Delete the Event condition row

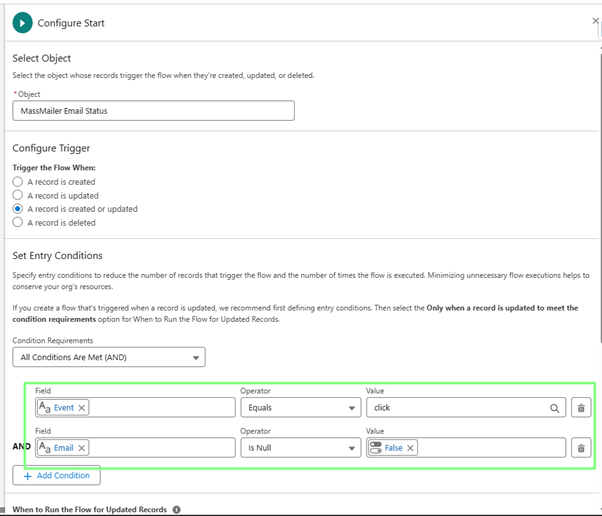coord(581,408)
